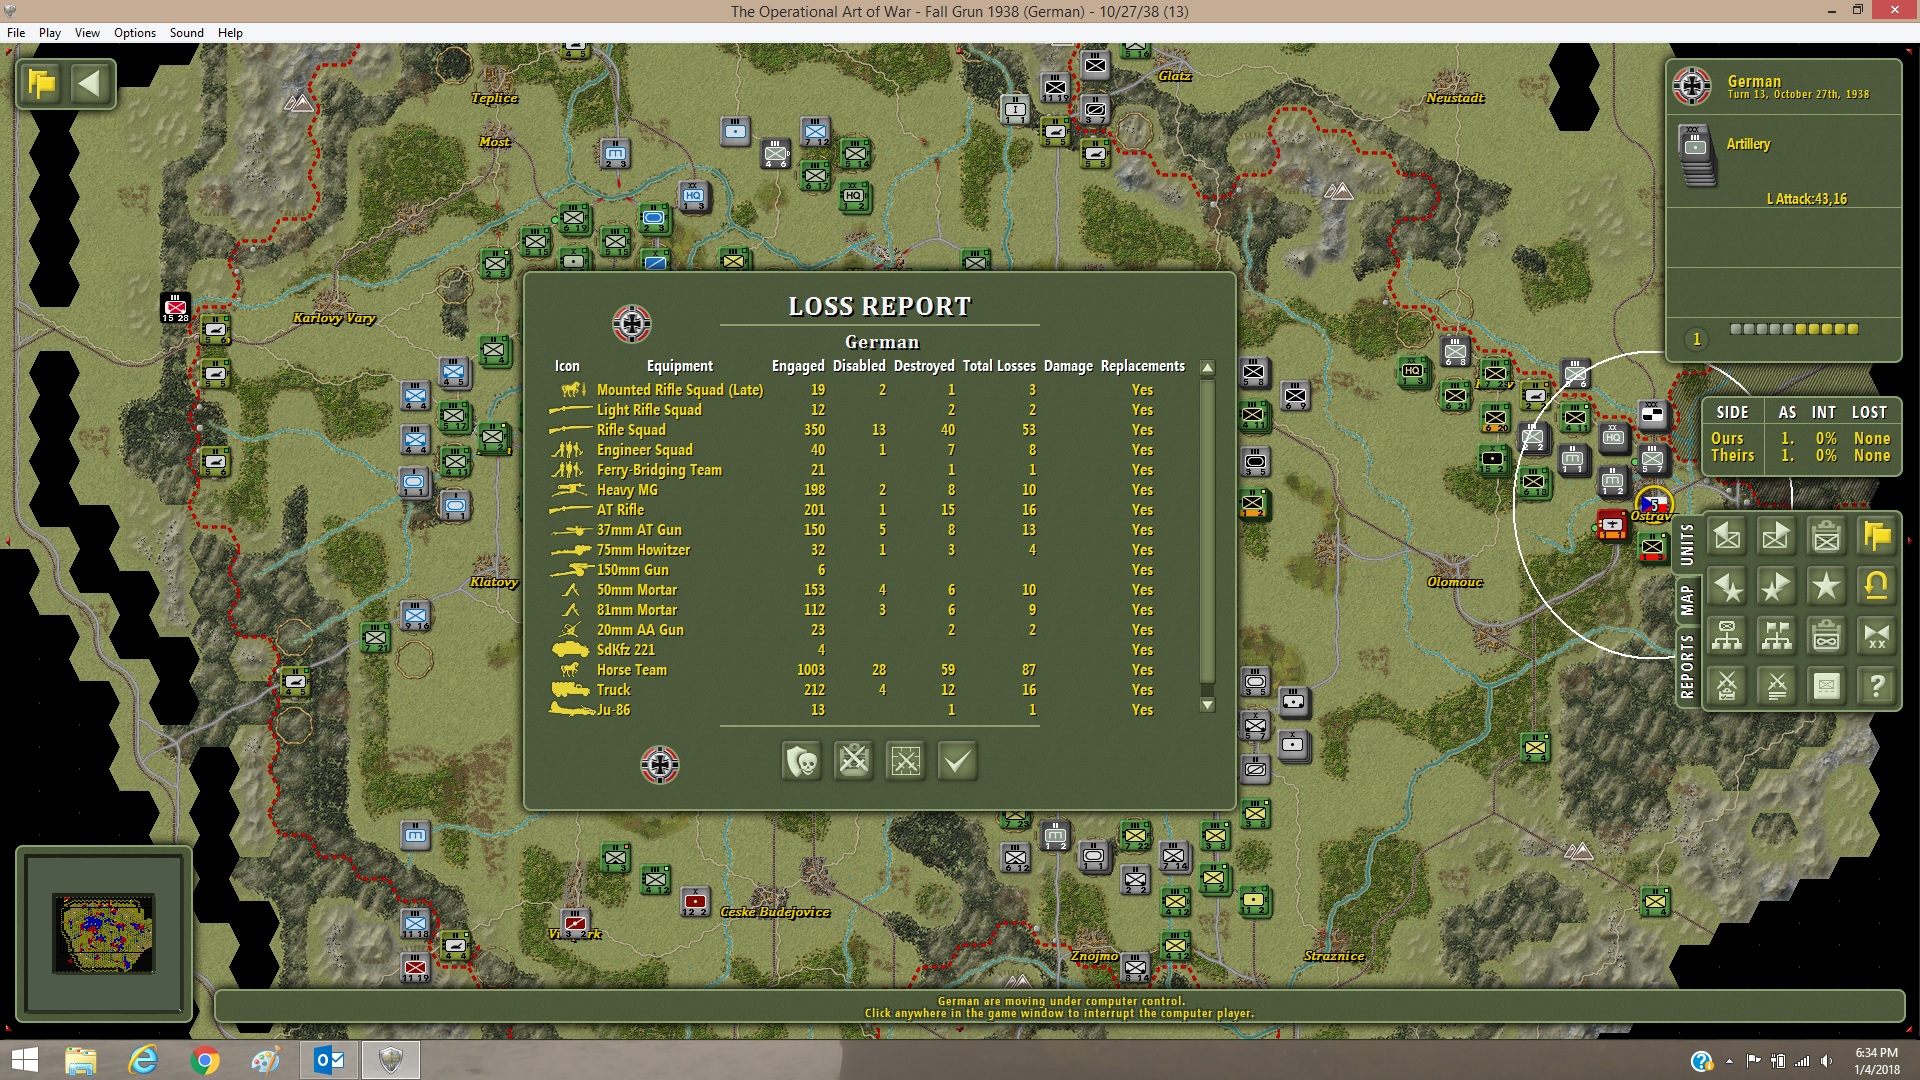Click the German emblem in turn panel
The image size is (1920, 1080).
(1692, 86)
